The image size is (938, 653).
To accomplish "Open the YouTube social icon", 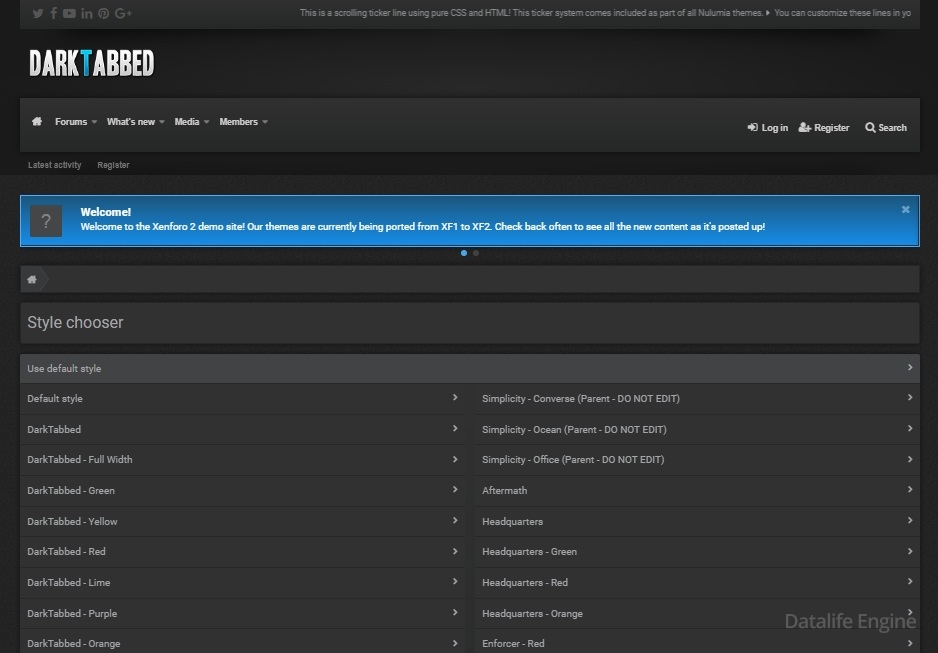I will click(69, 13).
